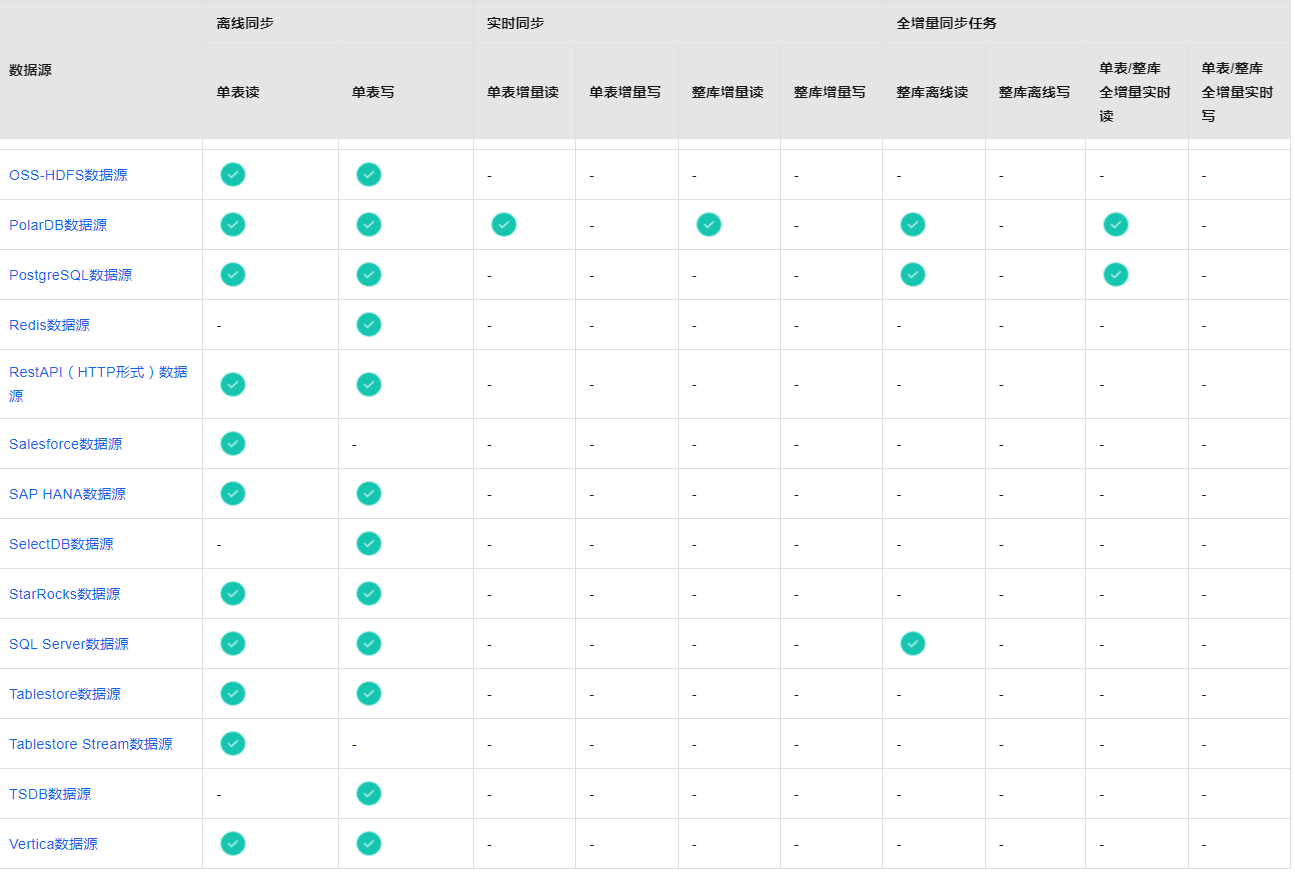
Task: Open the Salesforce数据源 link
Action: (66, 444)
